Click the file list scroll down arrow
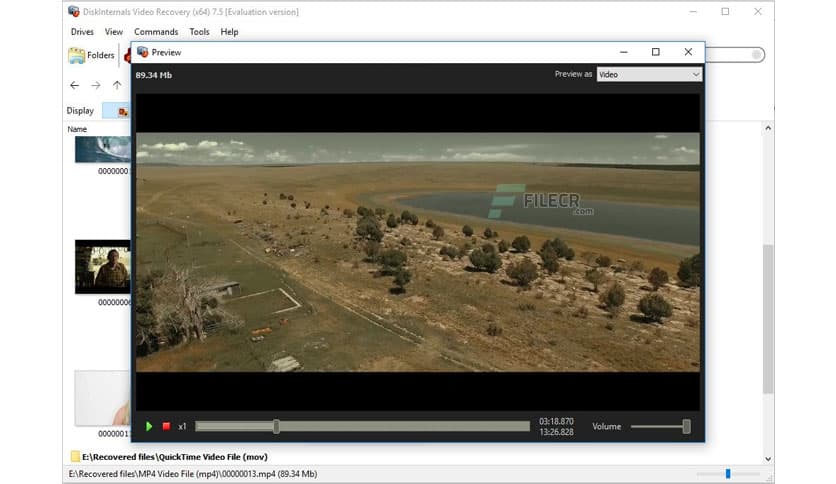This screenshot has width=836, height=484. point(768,459)
